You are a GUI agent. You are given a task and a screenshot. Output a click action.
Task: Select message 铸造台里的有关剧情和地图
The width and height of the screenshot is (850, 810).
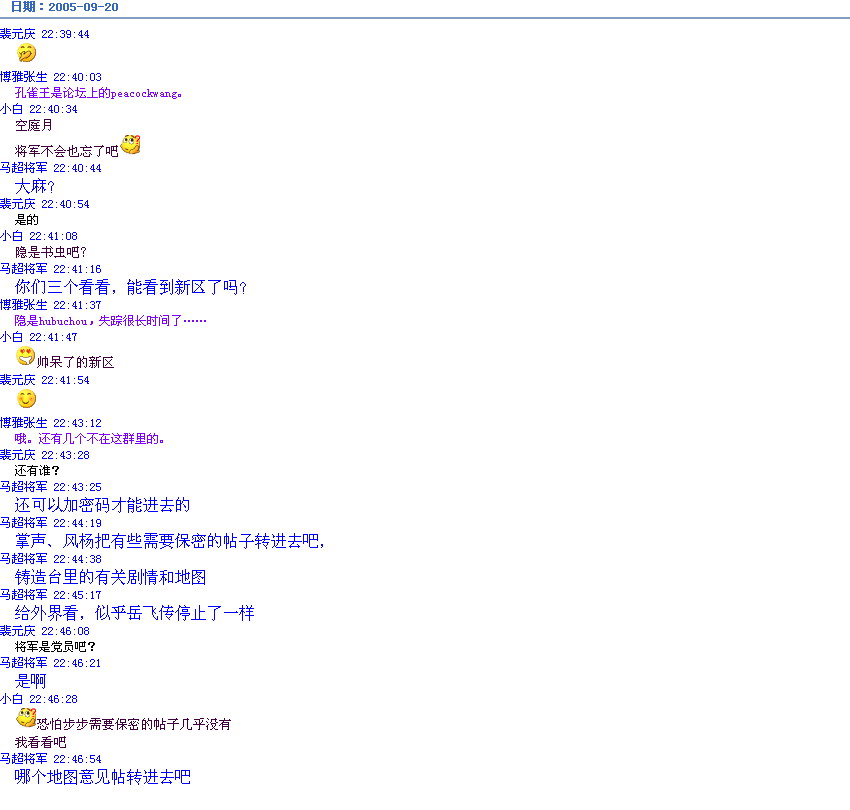coord(111,577)
